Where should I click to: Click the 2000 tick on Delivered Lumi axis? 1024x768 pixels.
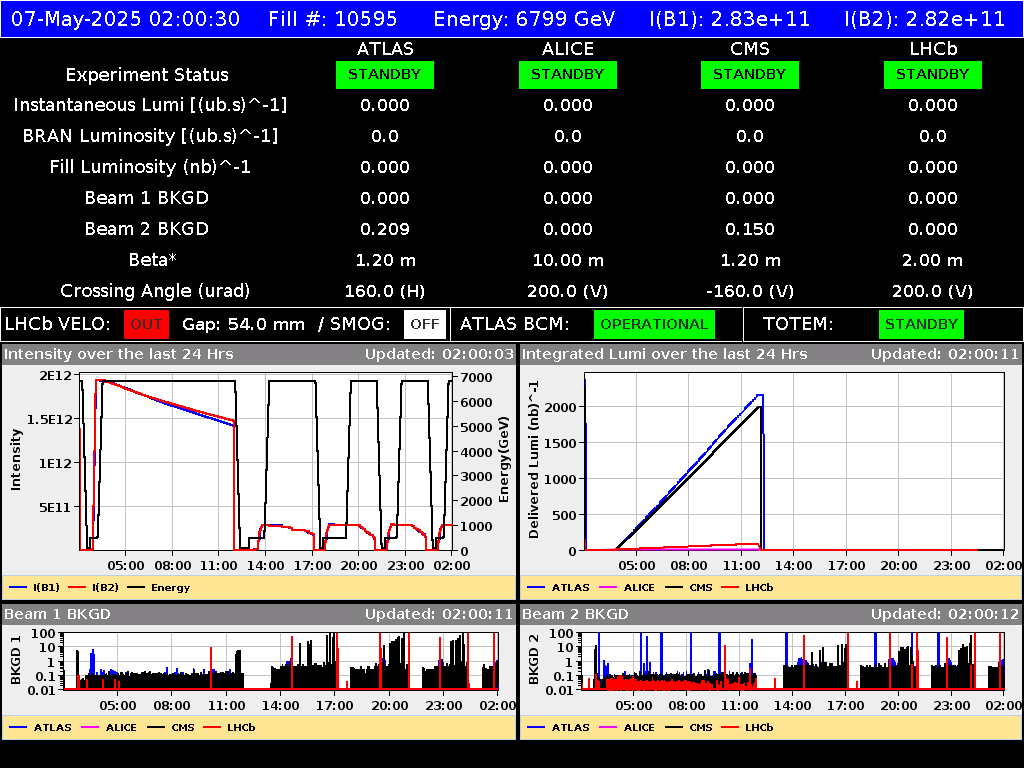coord(561,408)
